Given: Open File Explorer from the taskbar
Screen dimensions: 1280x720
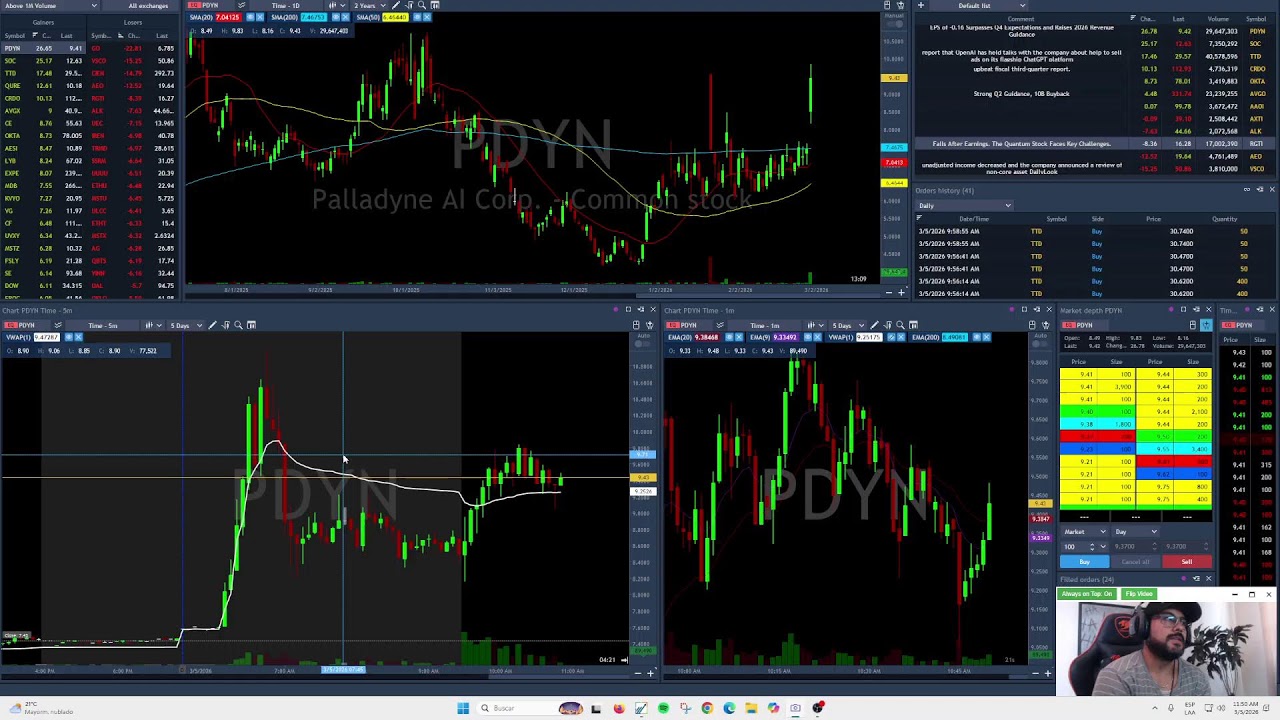Looking at the screenshot, I should (751, 708).
